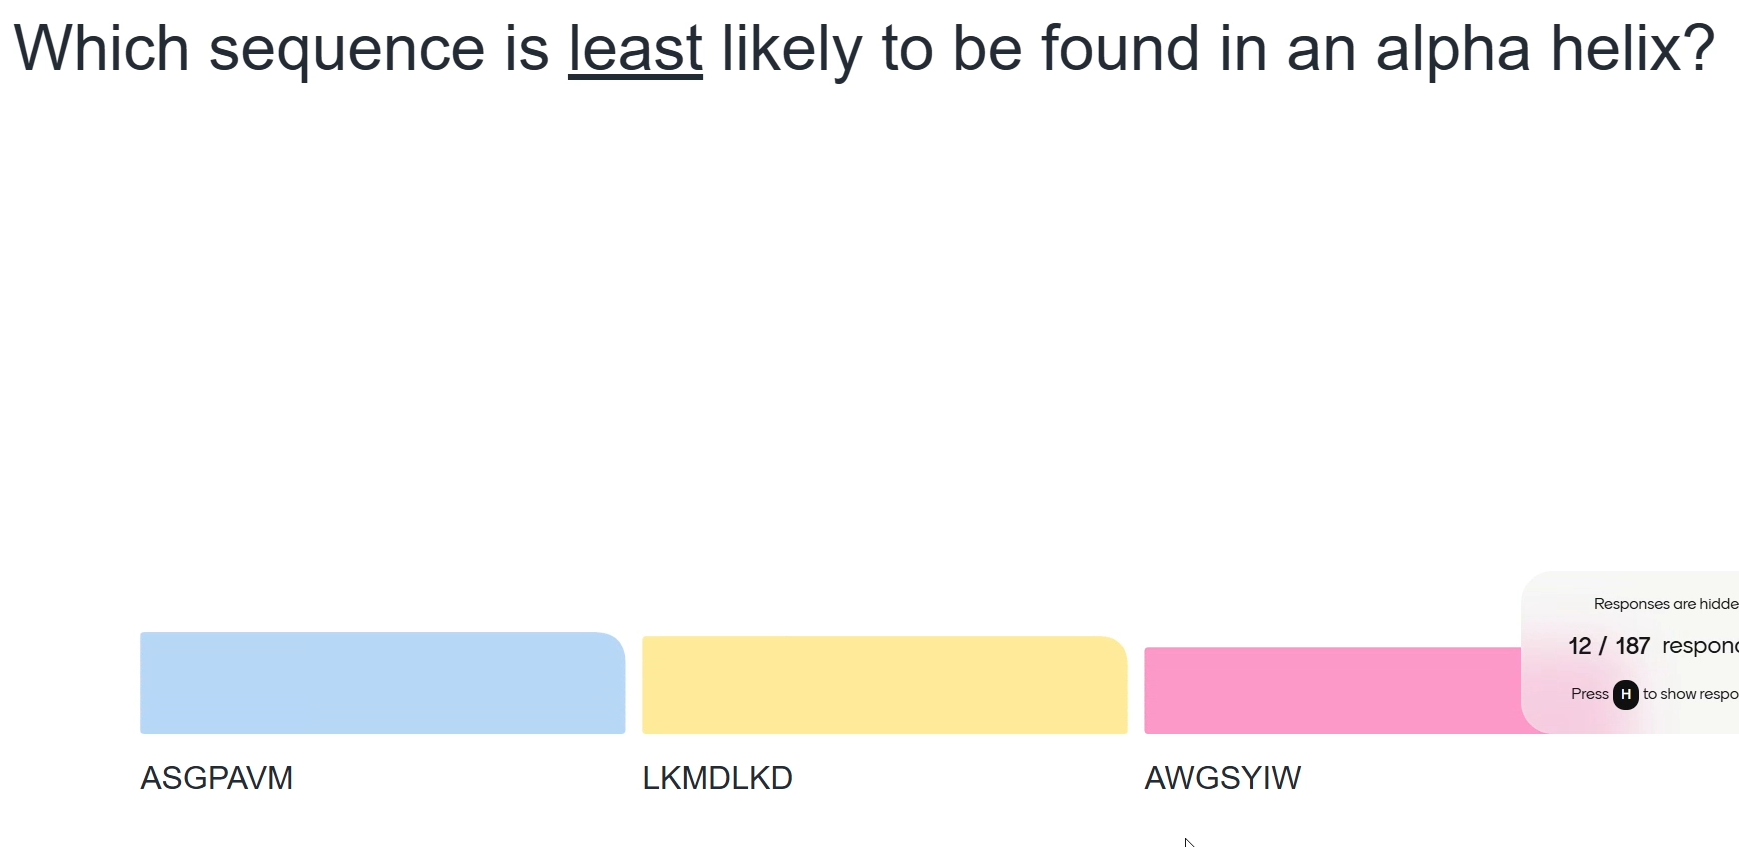
Task: Click the black H key icon
Action: [1626, 694]
